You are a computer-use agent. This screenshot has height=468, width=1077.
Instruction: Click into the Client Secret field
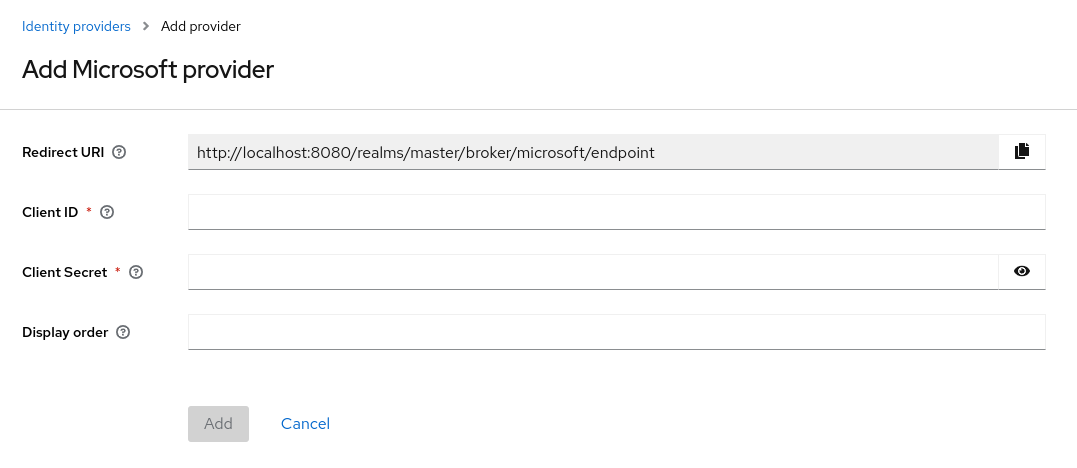coord(592,272)
